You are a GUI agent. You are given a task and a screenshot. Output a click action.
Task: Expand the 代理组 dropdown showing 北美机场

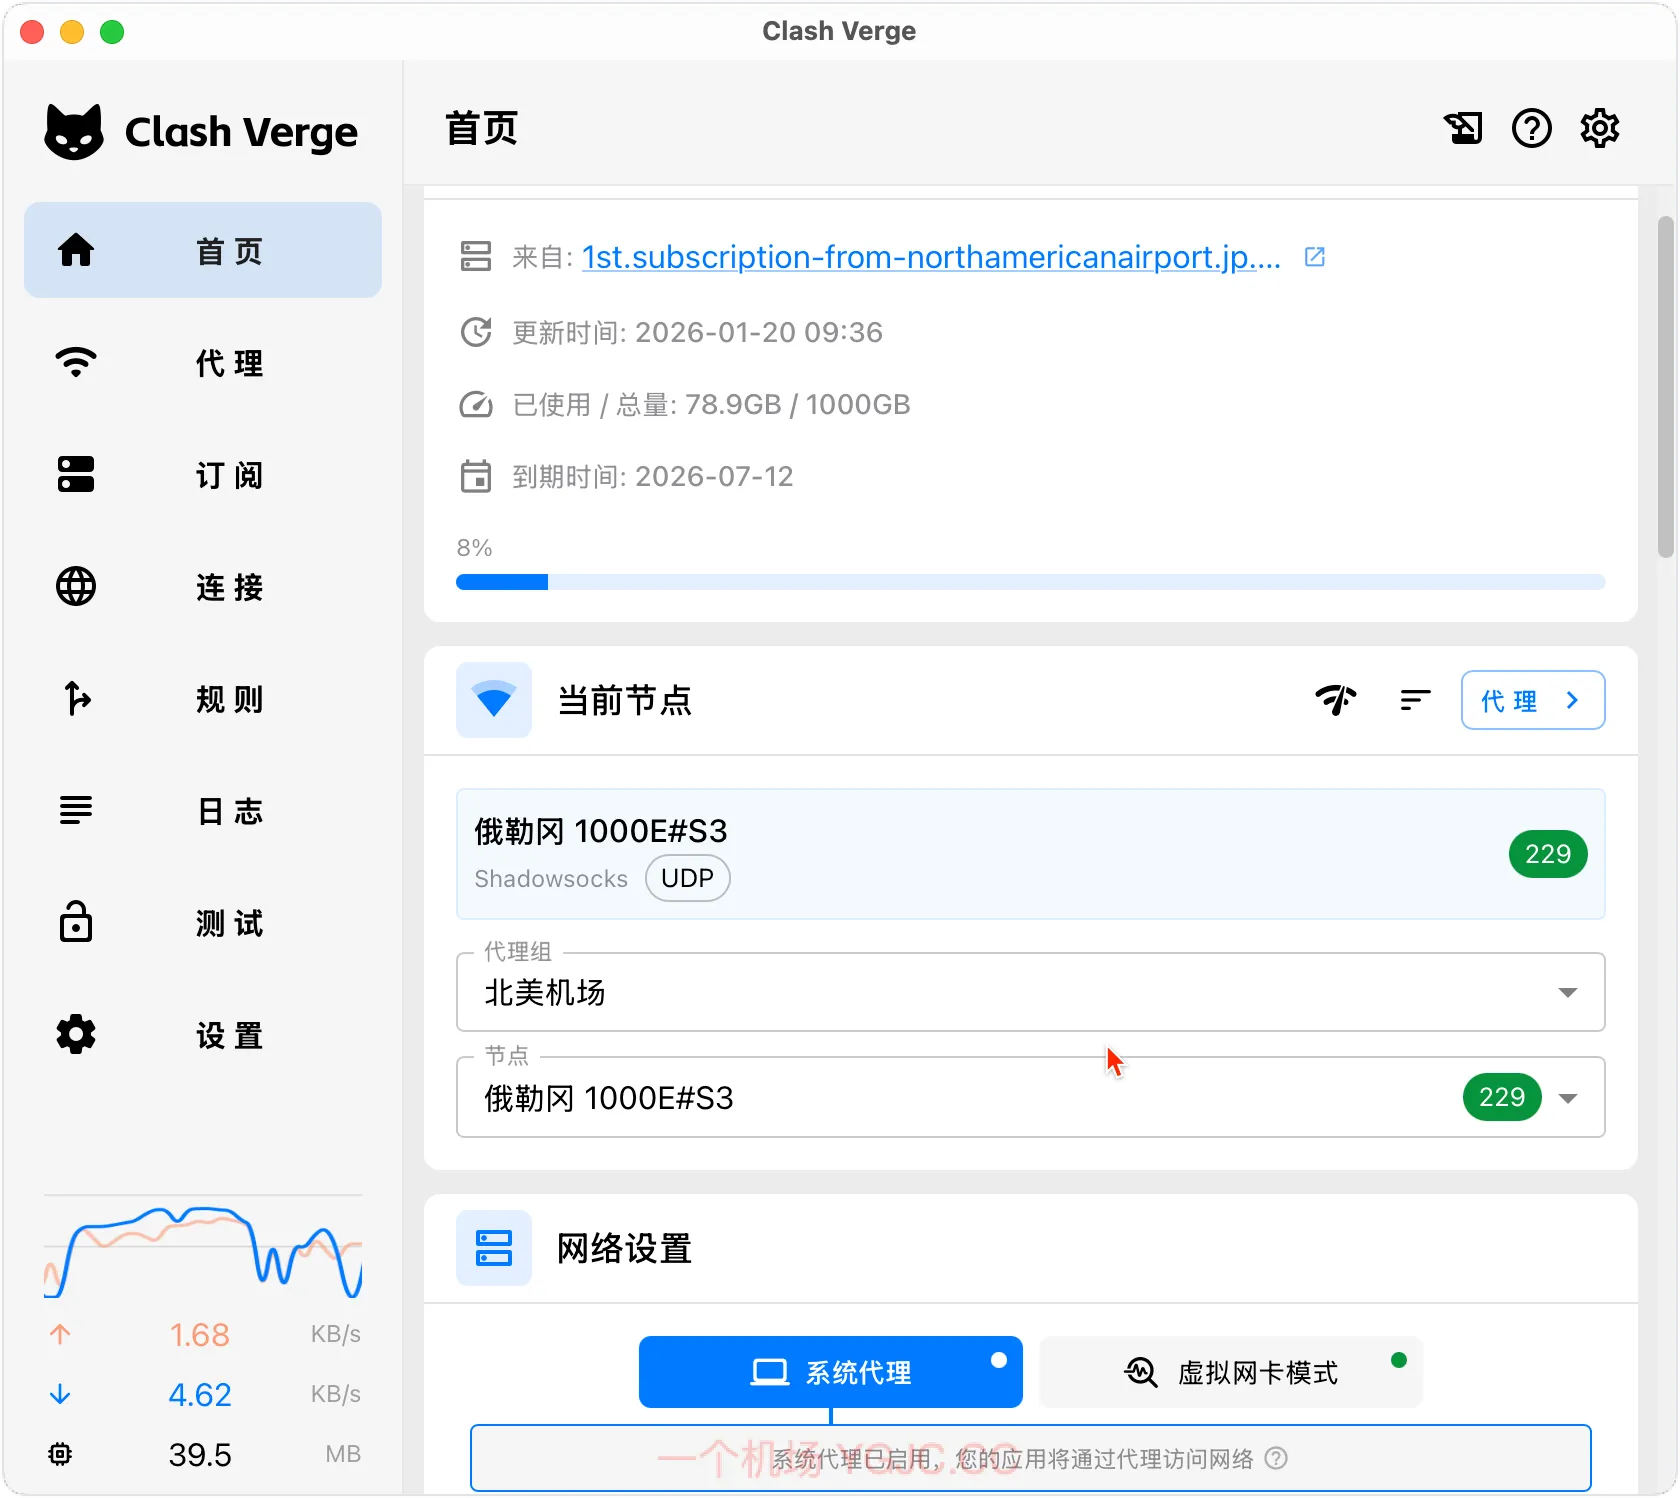(x=1568, y=992)
